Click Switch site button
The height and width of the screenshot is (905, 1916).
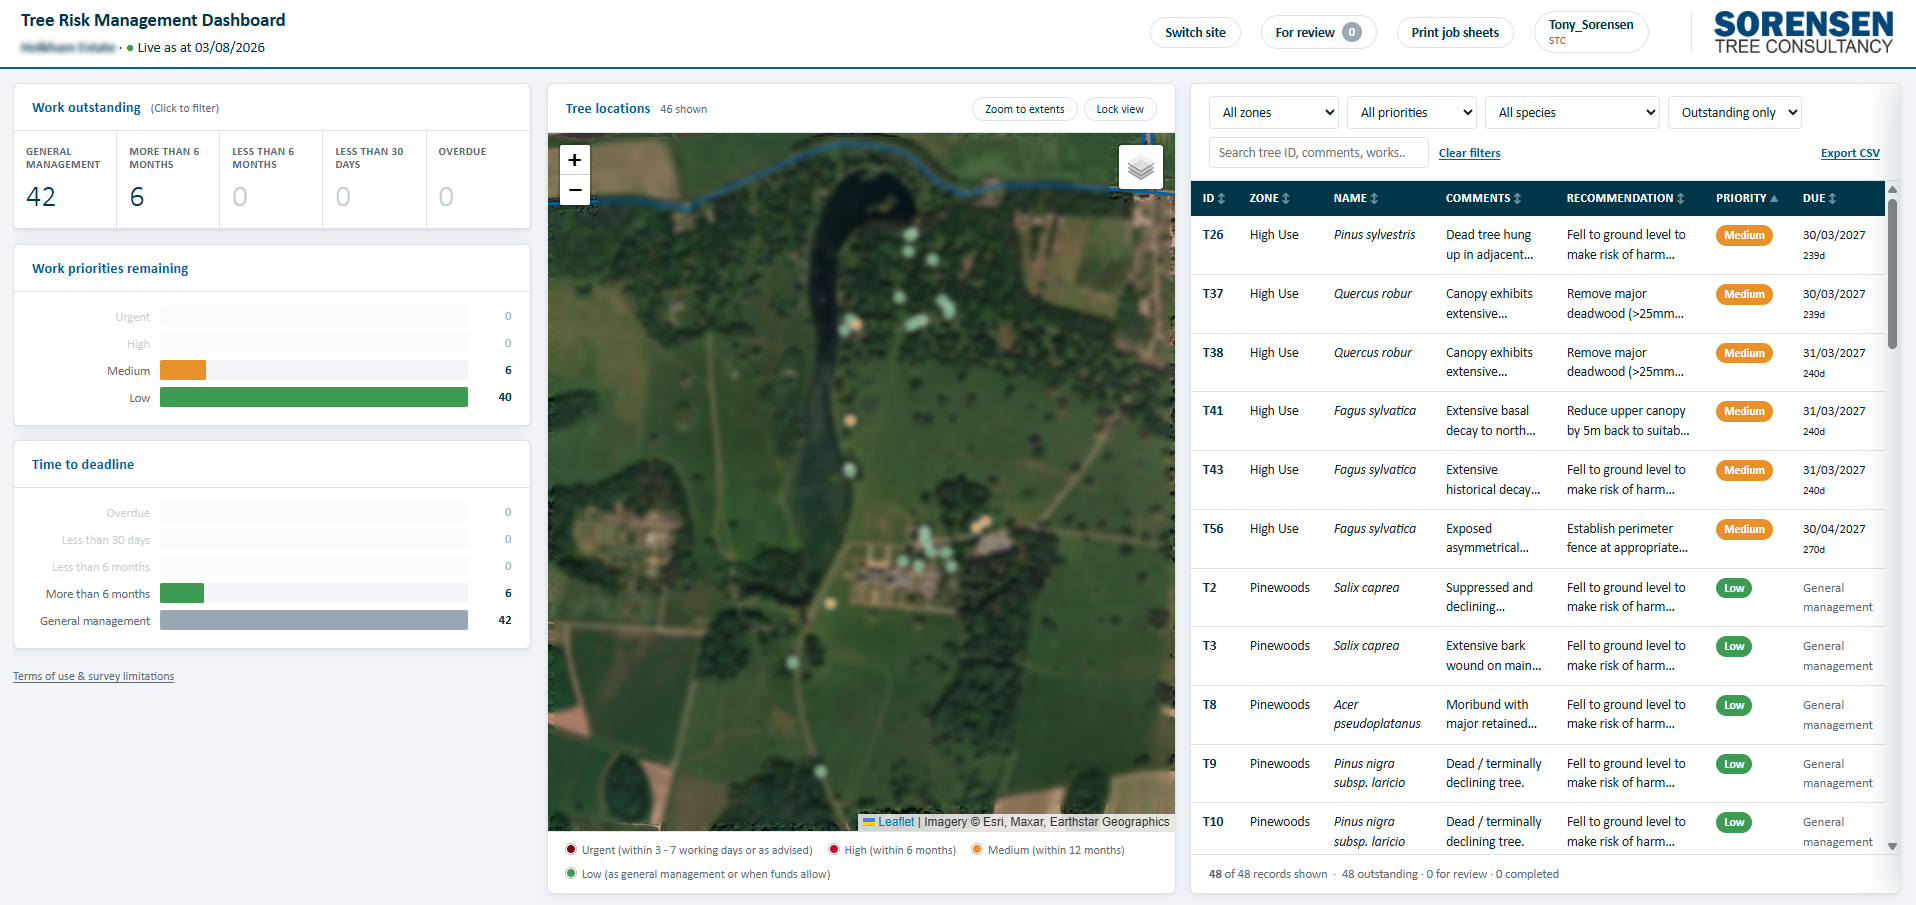pos(1195,32)
